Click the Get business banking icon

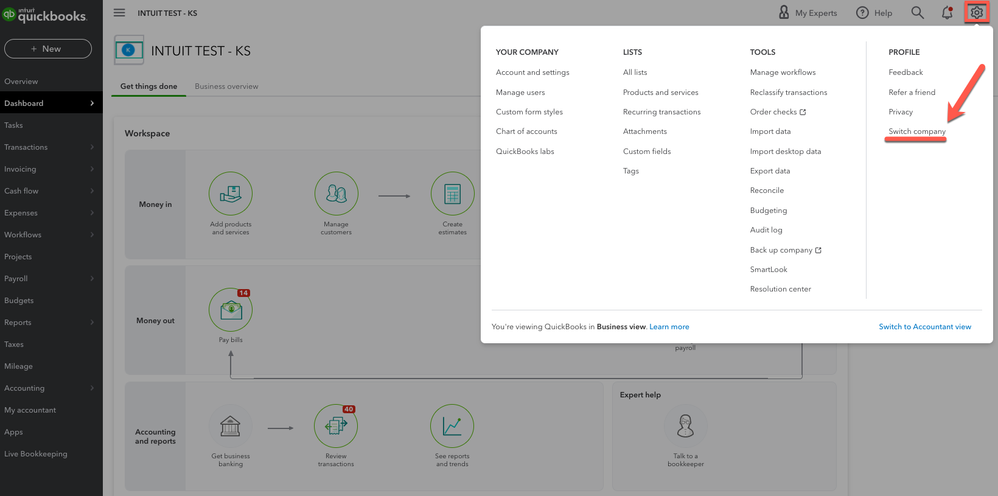click(230, 425)
